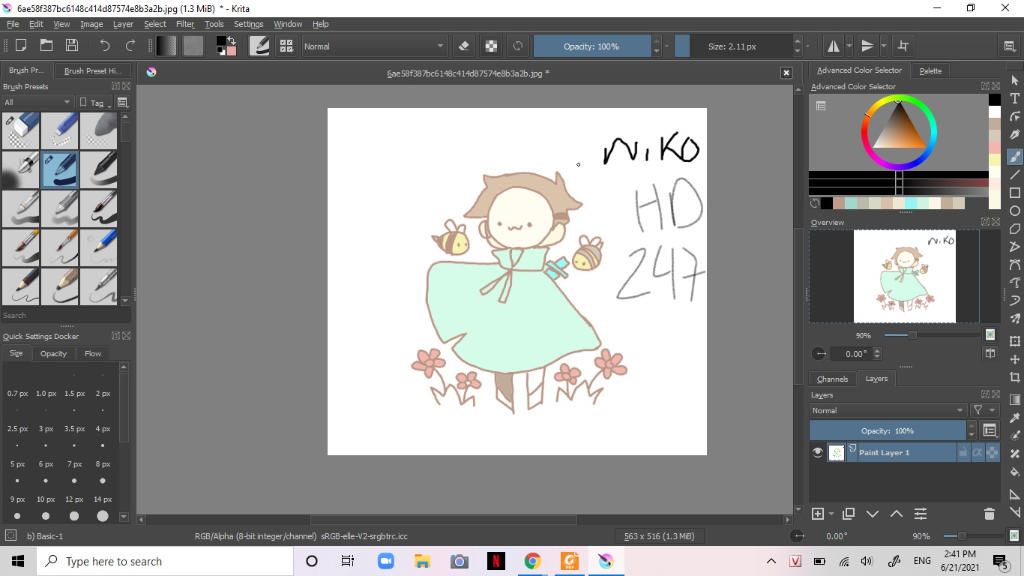Toggle horizontal mirror tool

833,46
